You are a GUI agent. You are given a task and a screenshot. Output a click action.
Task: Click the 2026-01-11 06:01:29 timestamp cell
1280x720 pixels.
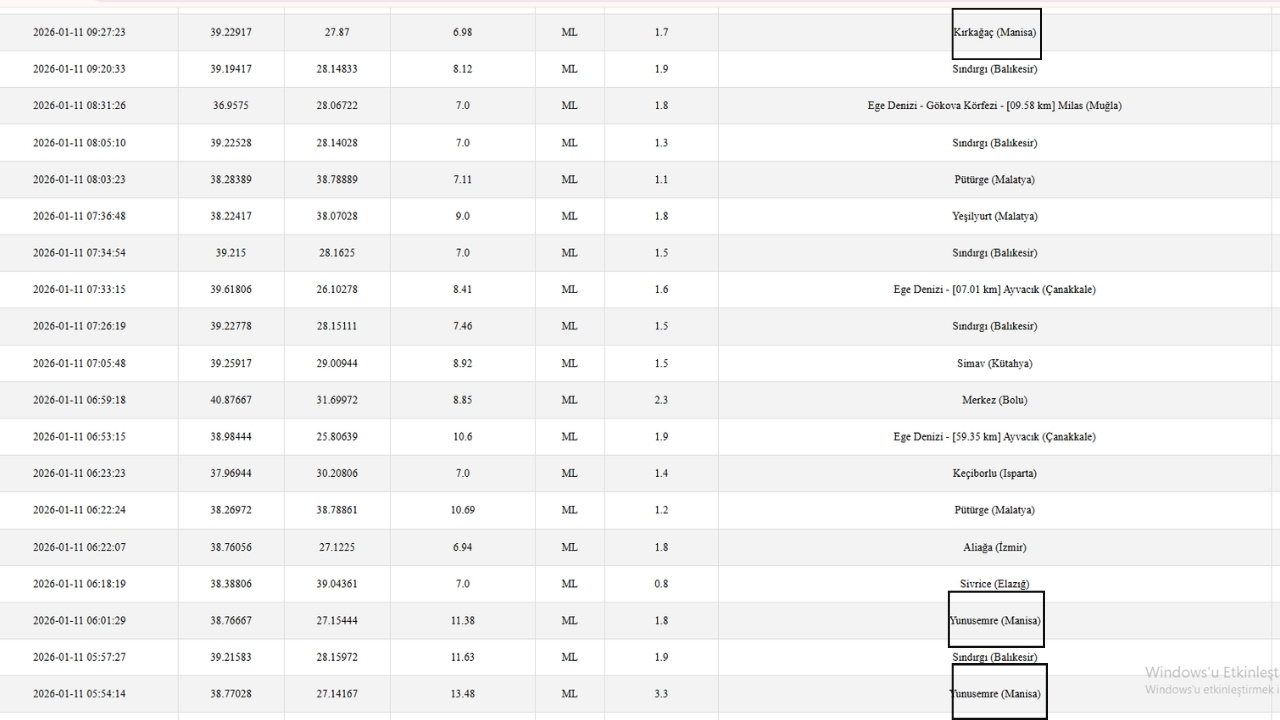click(x=79, y=621)
